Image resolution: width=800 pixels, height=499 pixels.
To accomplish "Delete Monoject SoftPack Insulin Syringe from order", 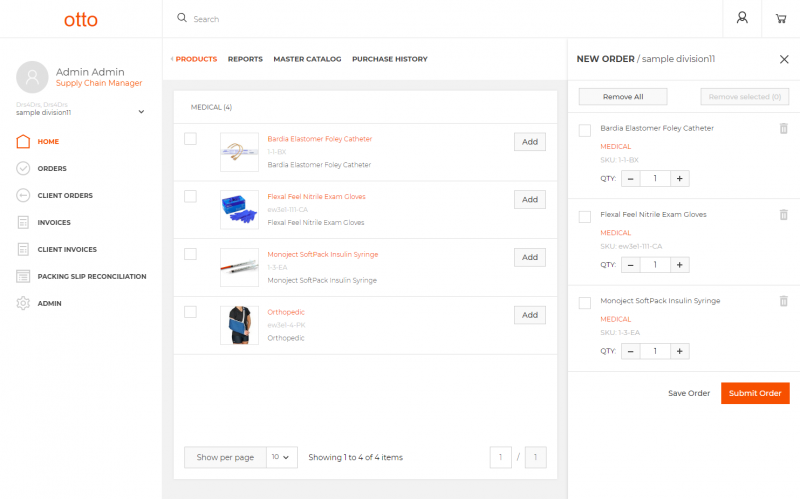I will pos(784,301).
